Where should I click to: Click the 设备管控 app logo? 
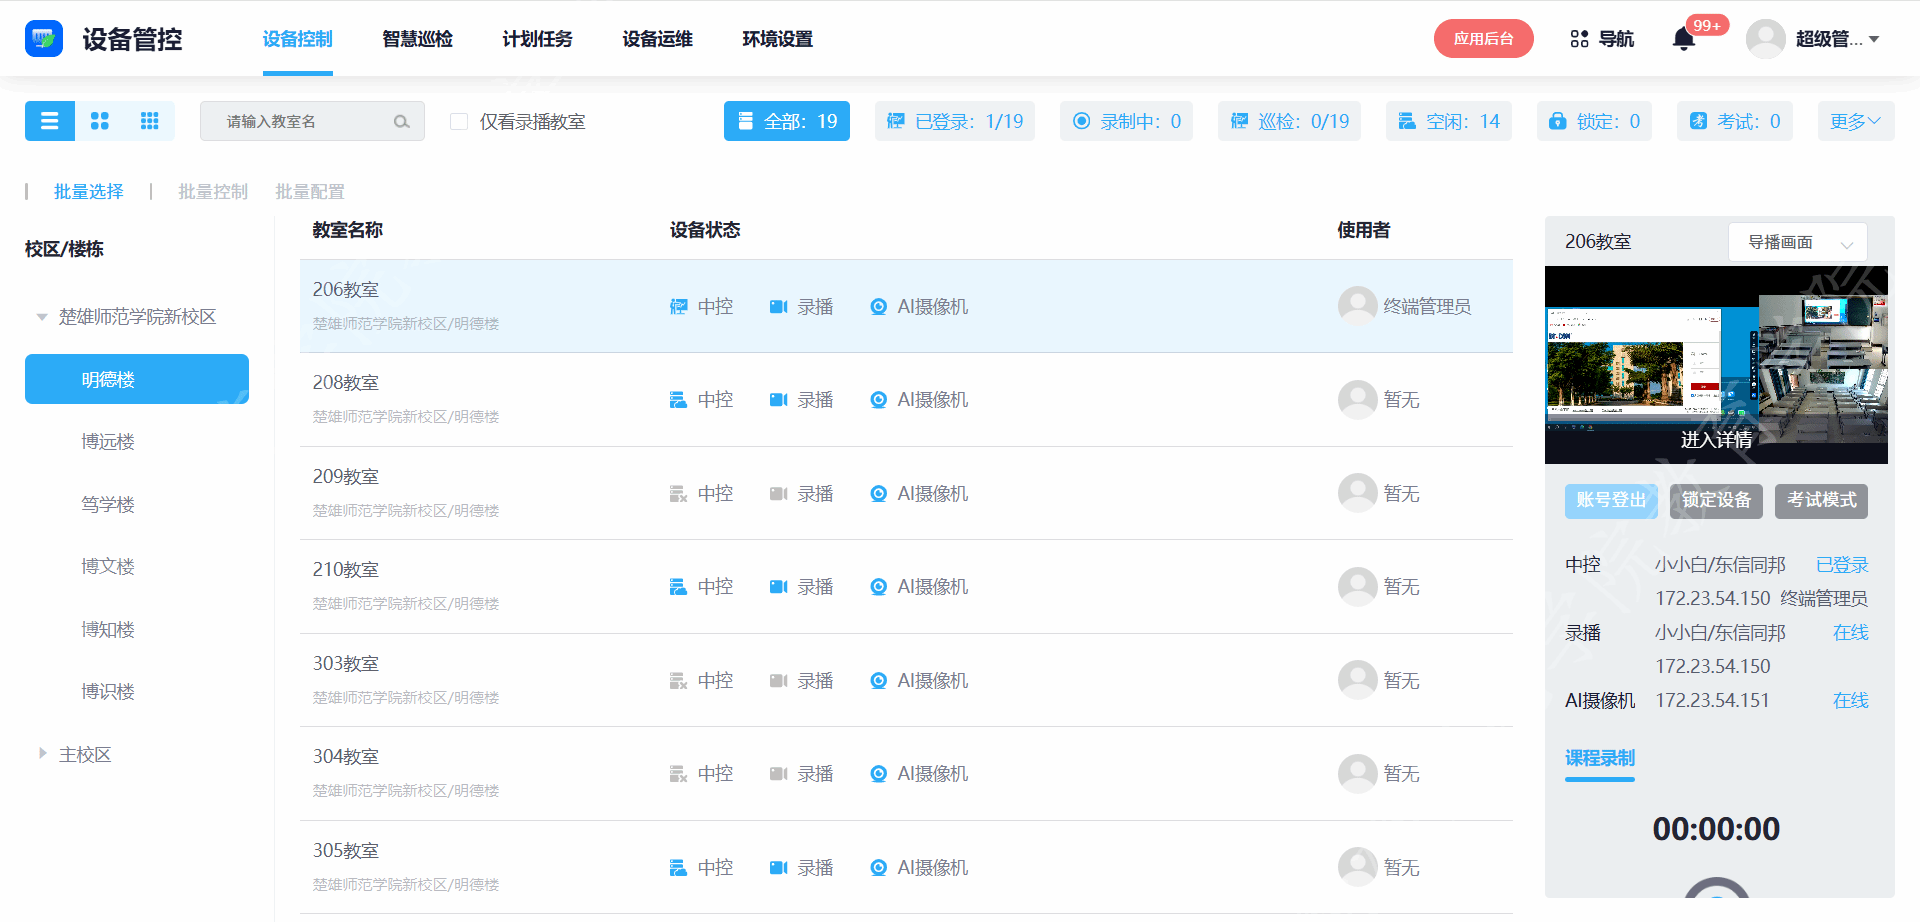pyautogui.click(x=44, y=39)
